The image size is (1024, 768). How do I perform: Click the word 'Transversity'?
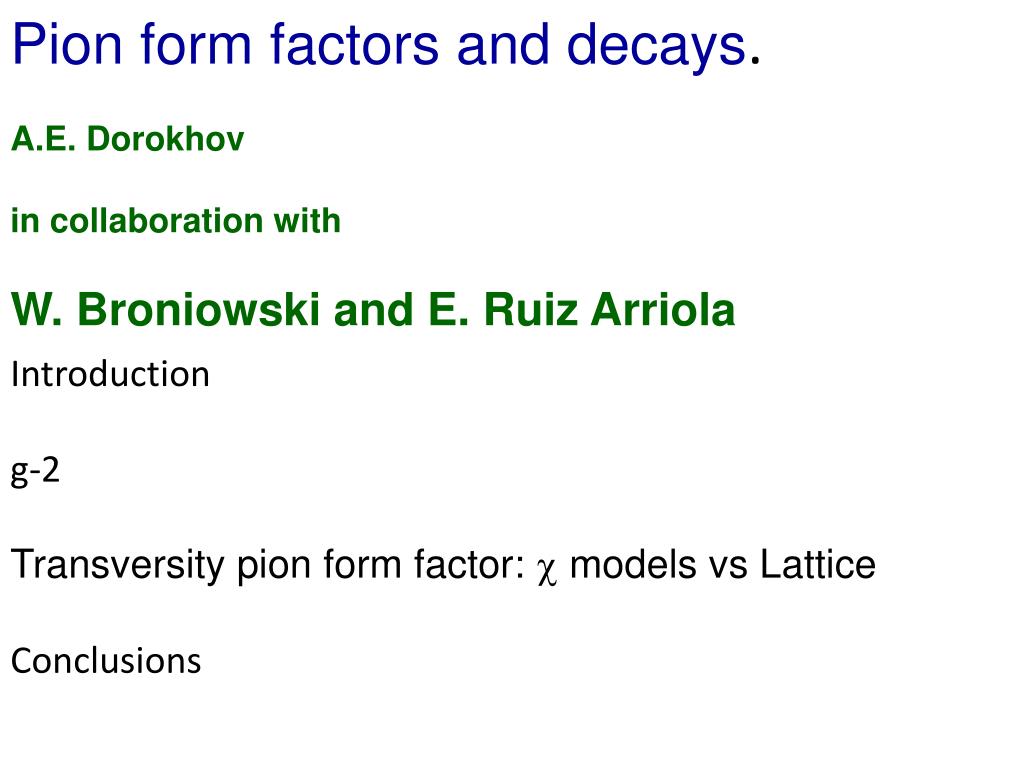tap(118, 565)
